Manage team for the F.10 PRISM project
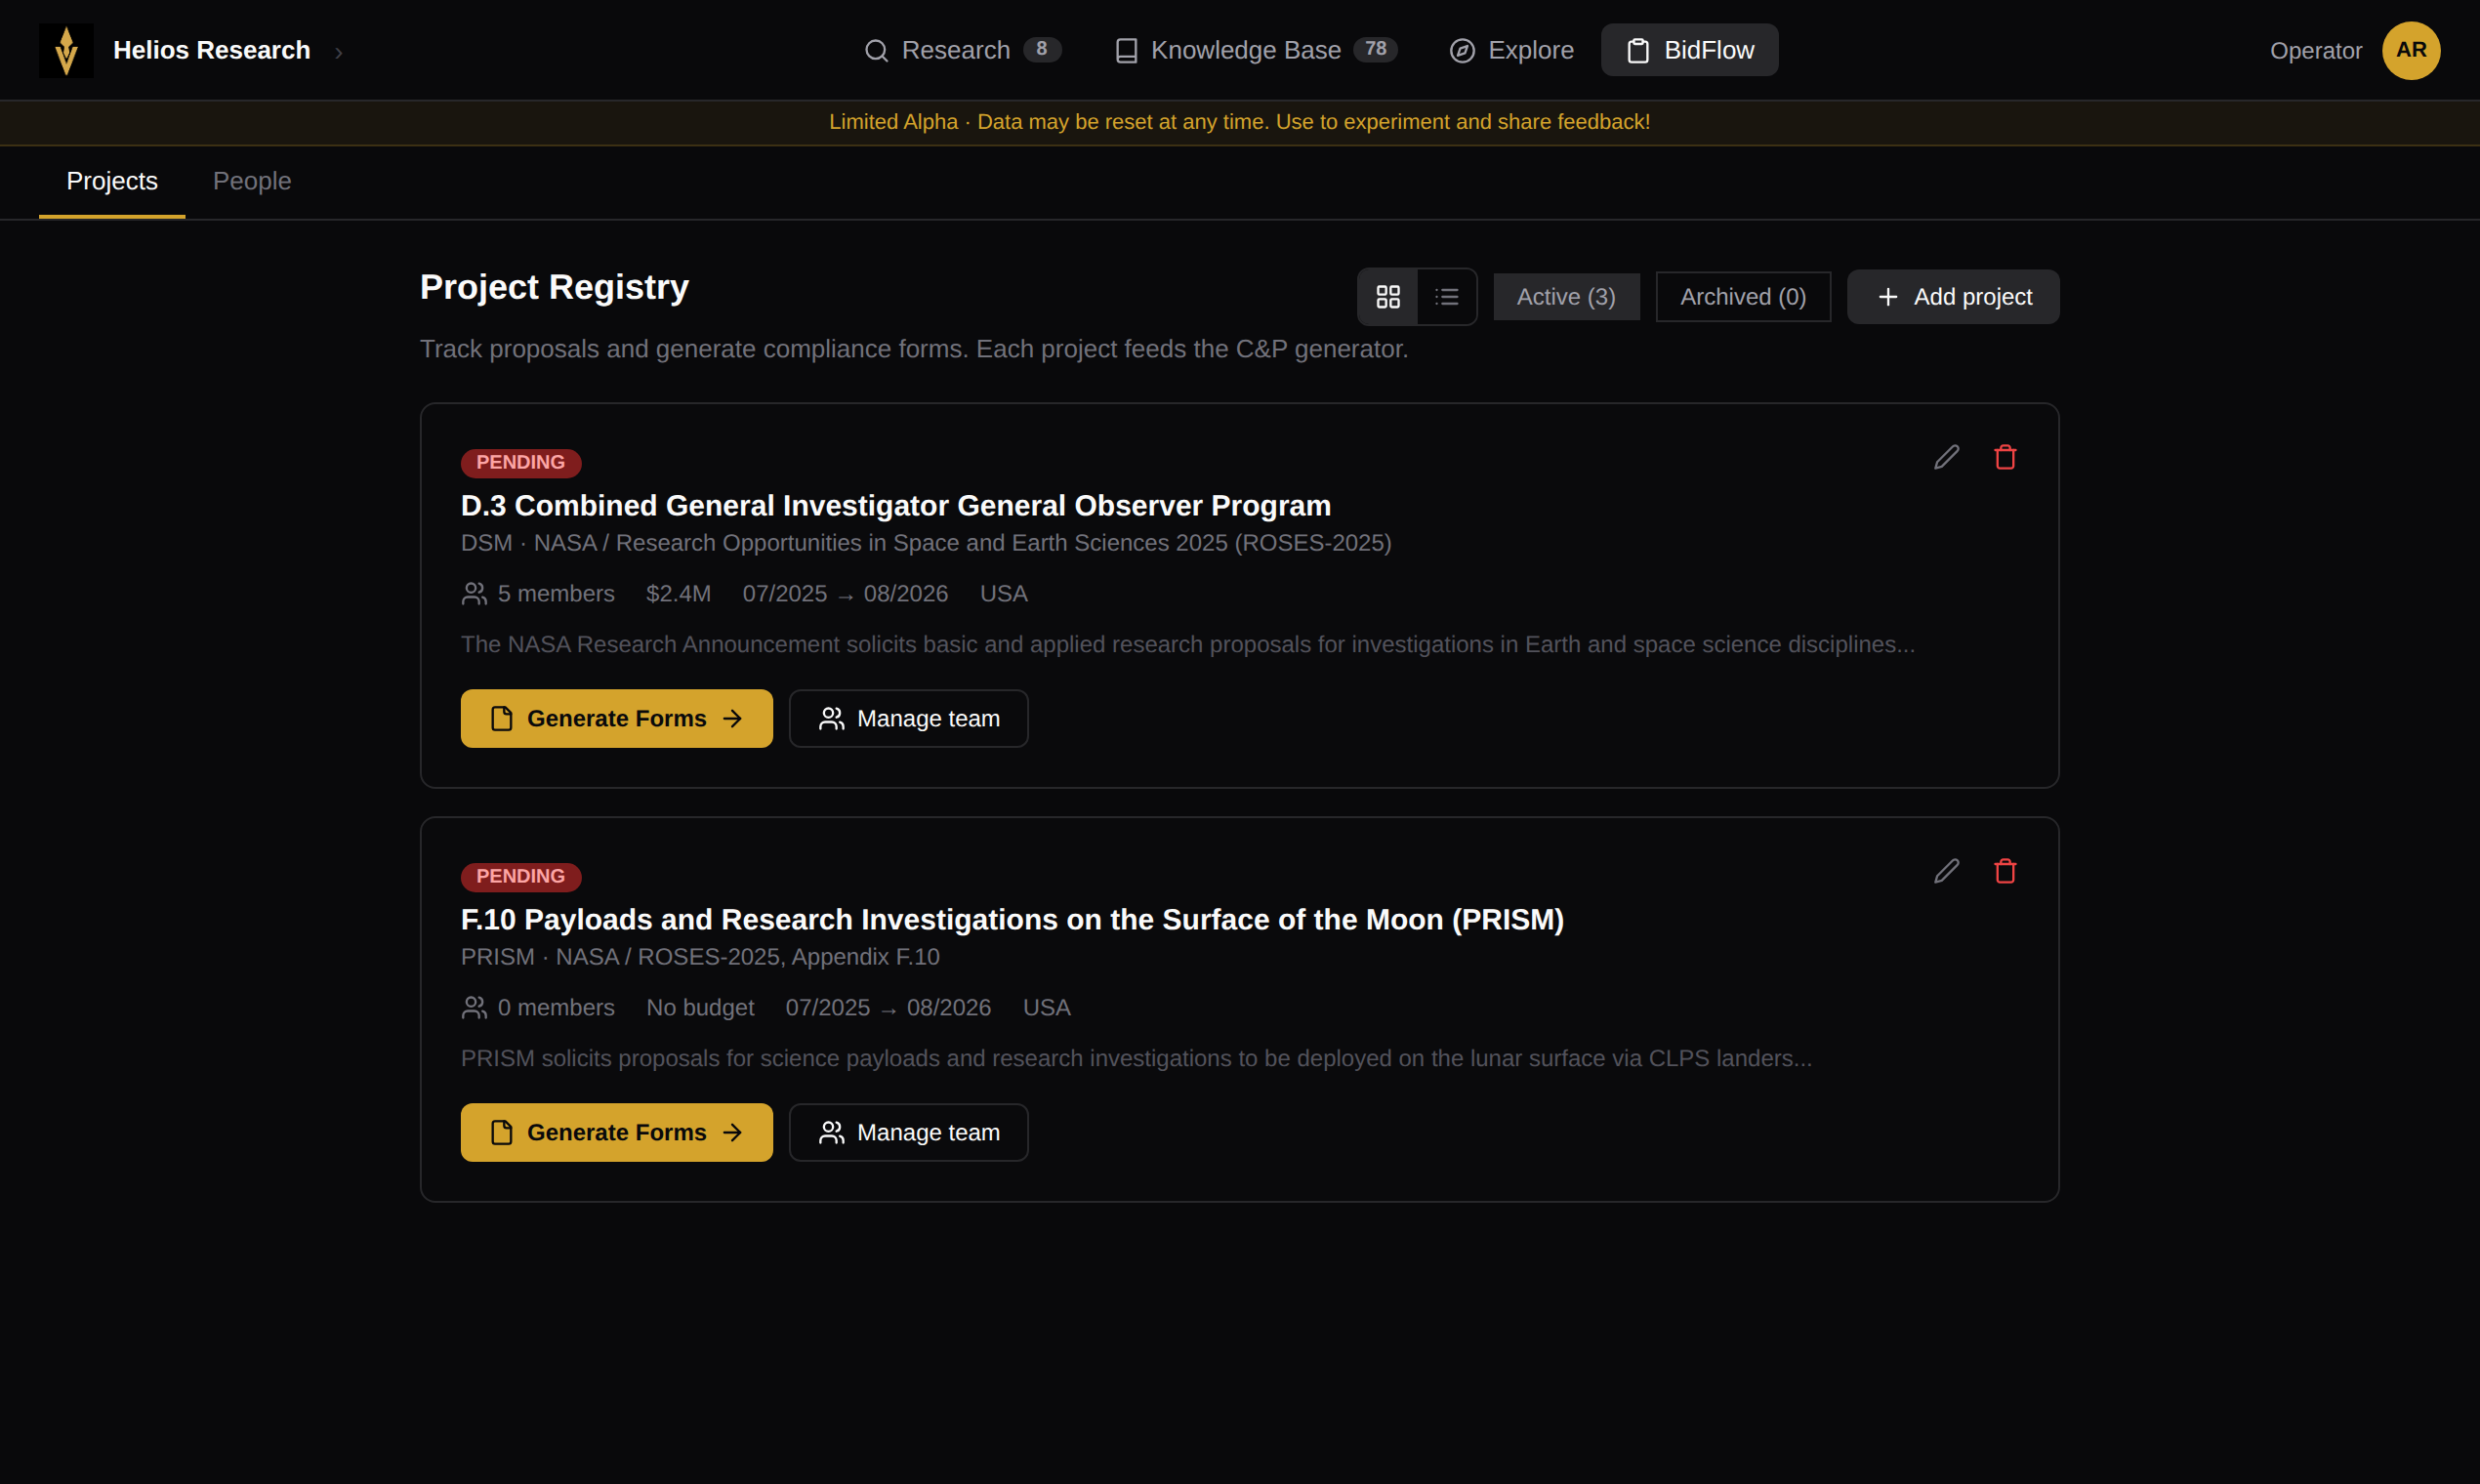Viewport: 2480px width, 1484px height. coord(907,1132)
